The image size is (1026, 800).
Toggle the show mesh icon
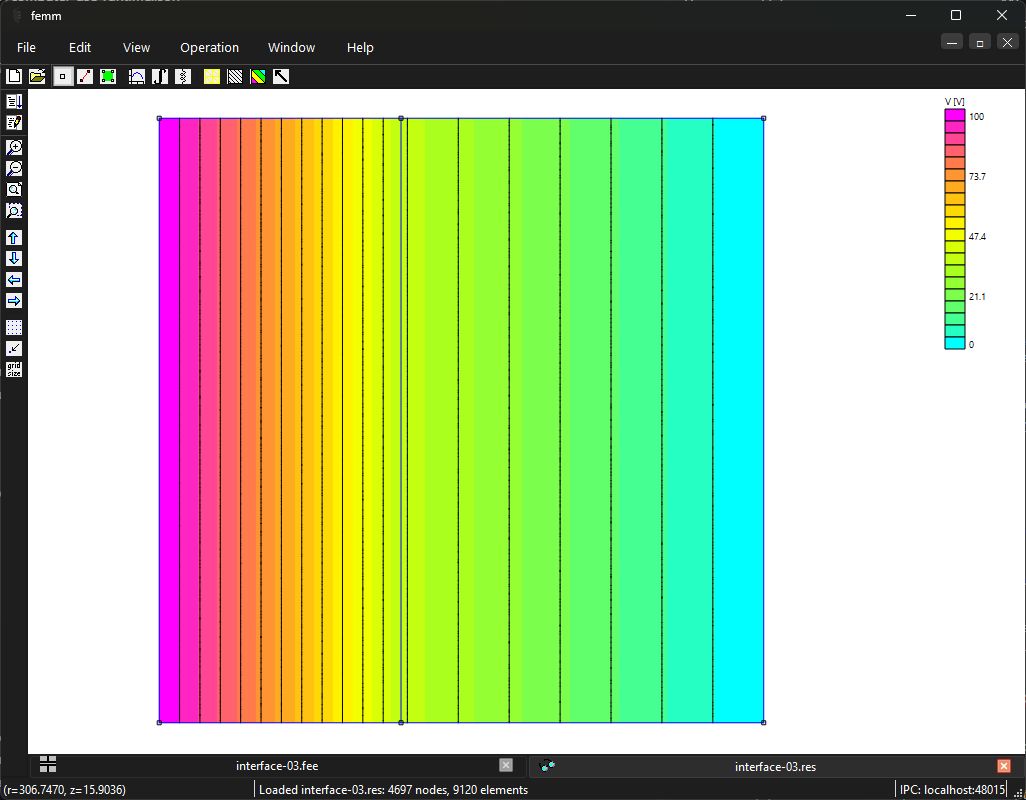point(211,77)
